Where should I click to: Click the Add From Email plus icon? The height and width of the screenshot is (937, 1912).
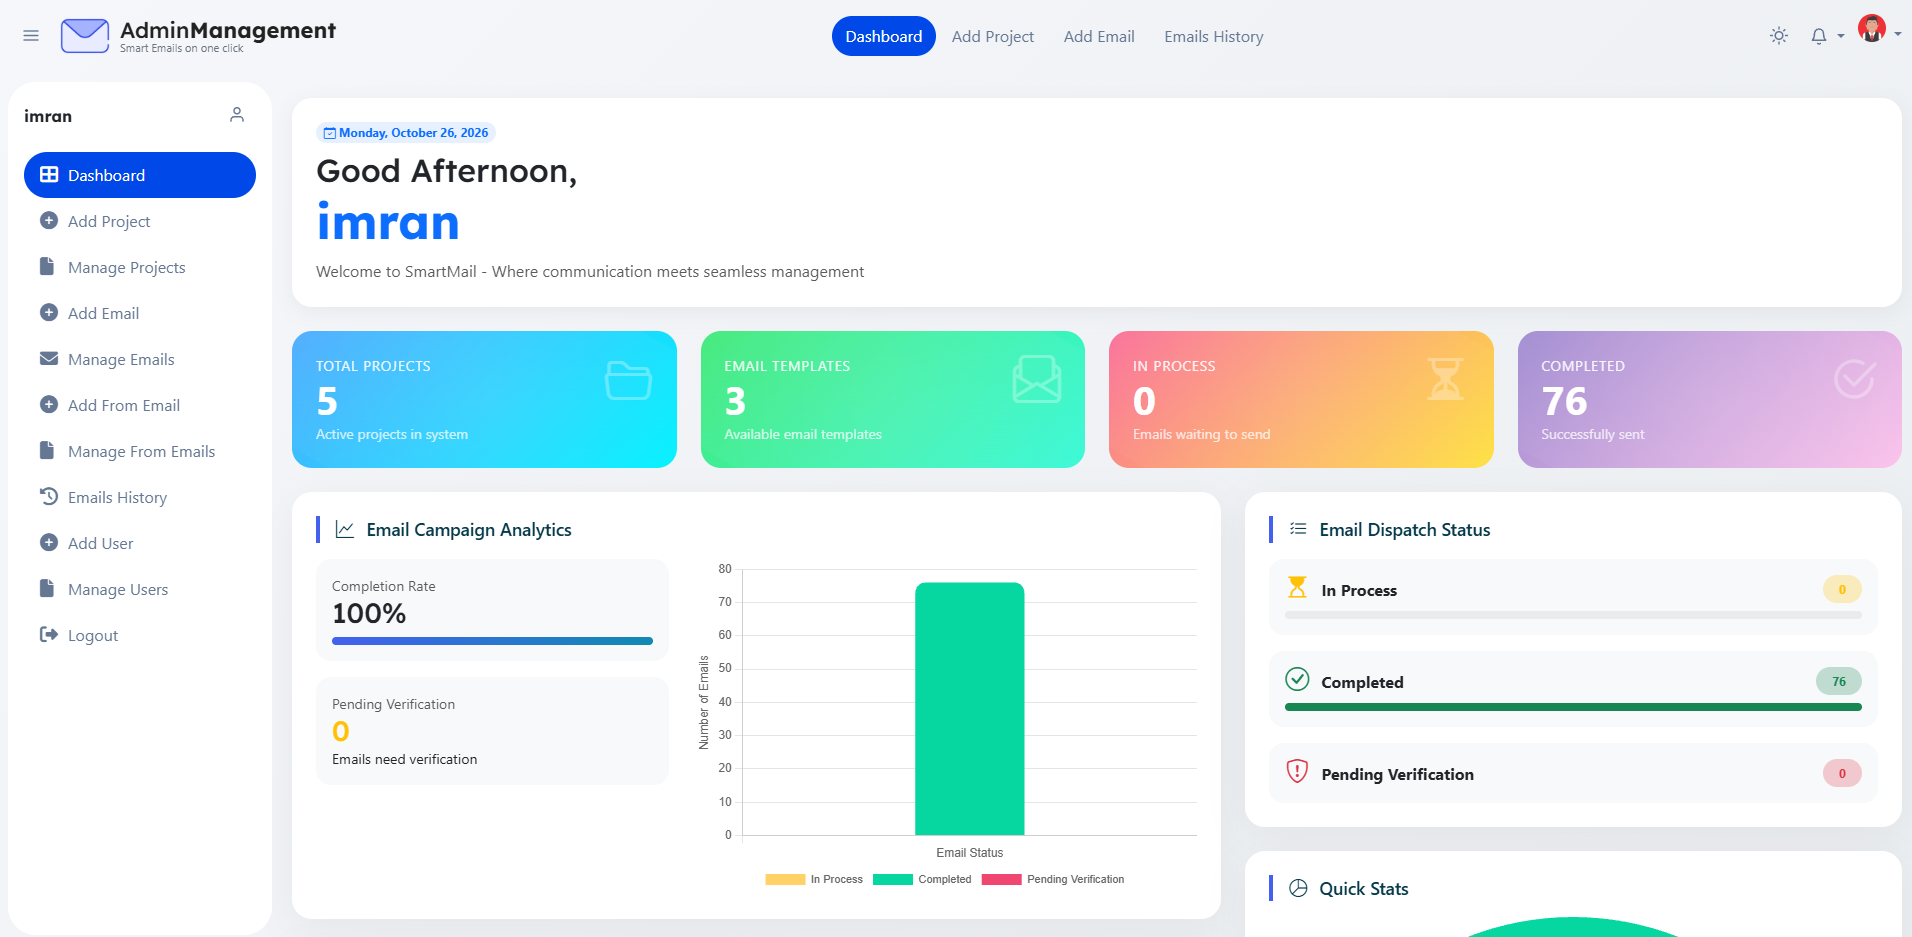[x=49, y=404]
